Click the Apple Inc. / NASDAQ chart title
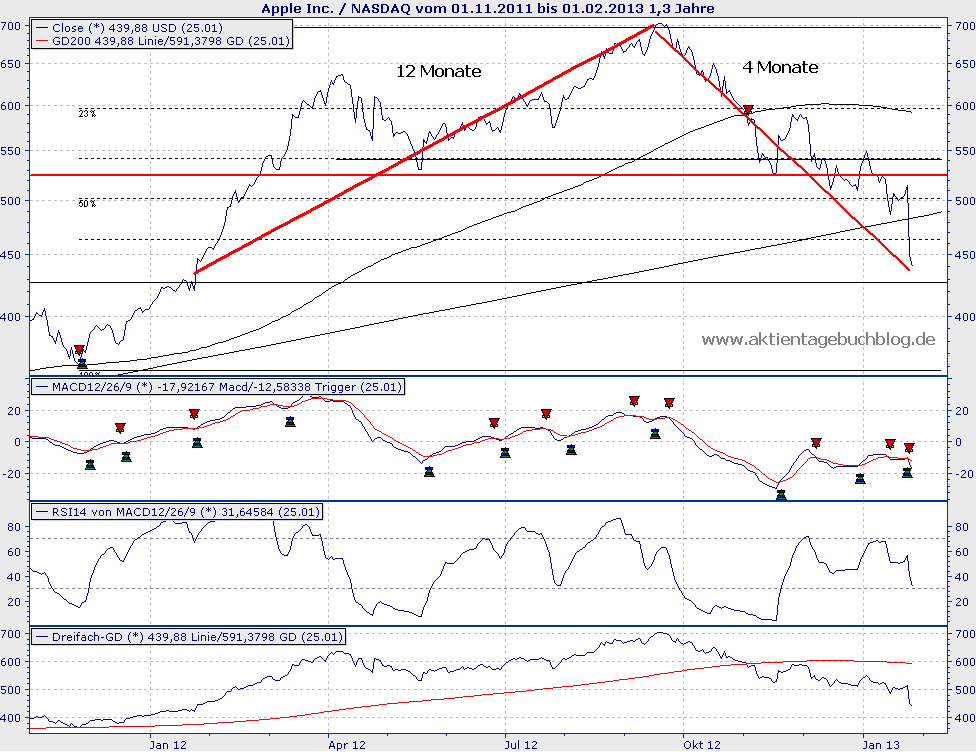Screen dimensions: 976x752 [487, 8]
